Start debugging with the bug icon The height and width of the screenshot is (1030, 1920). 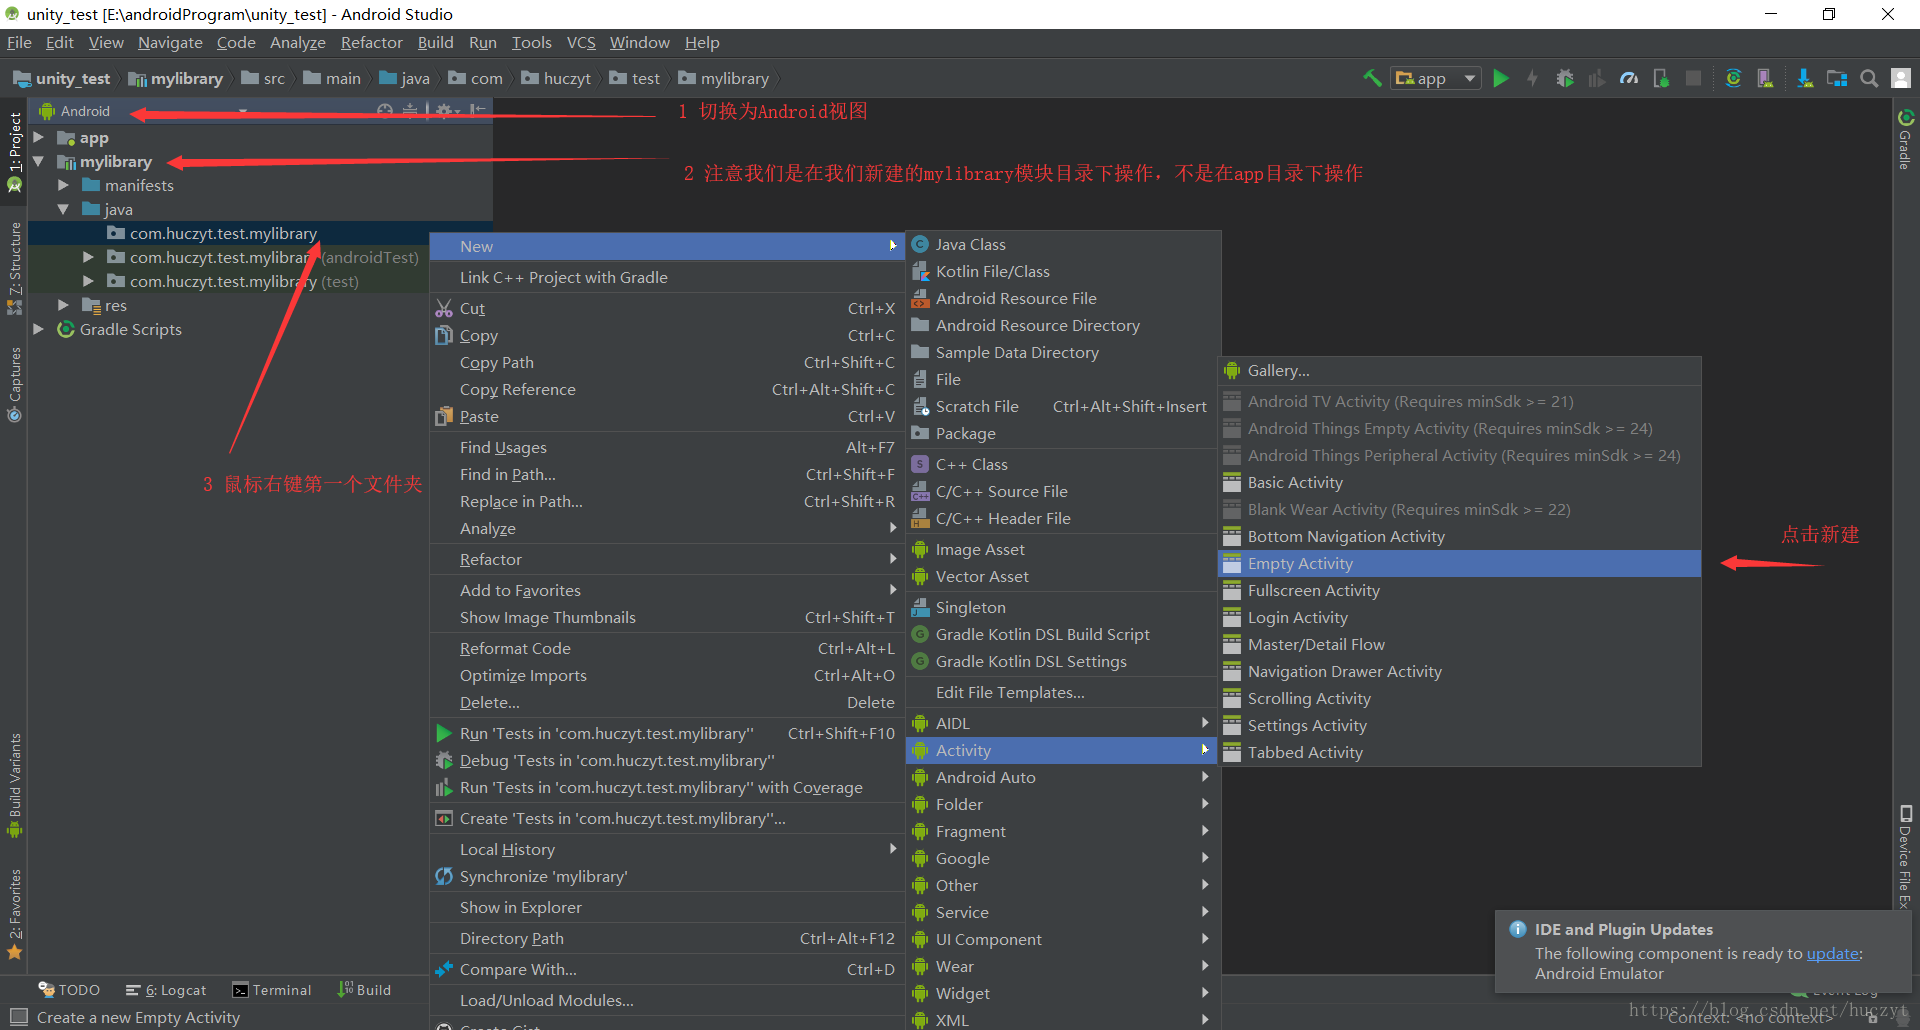[1565, 78]
